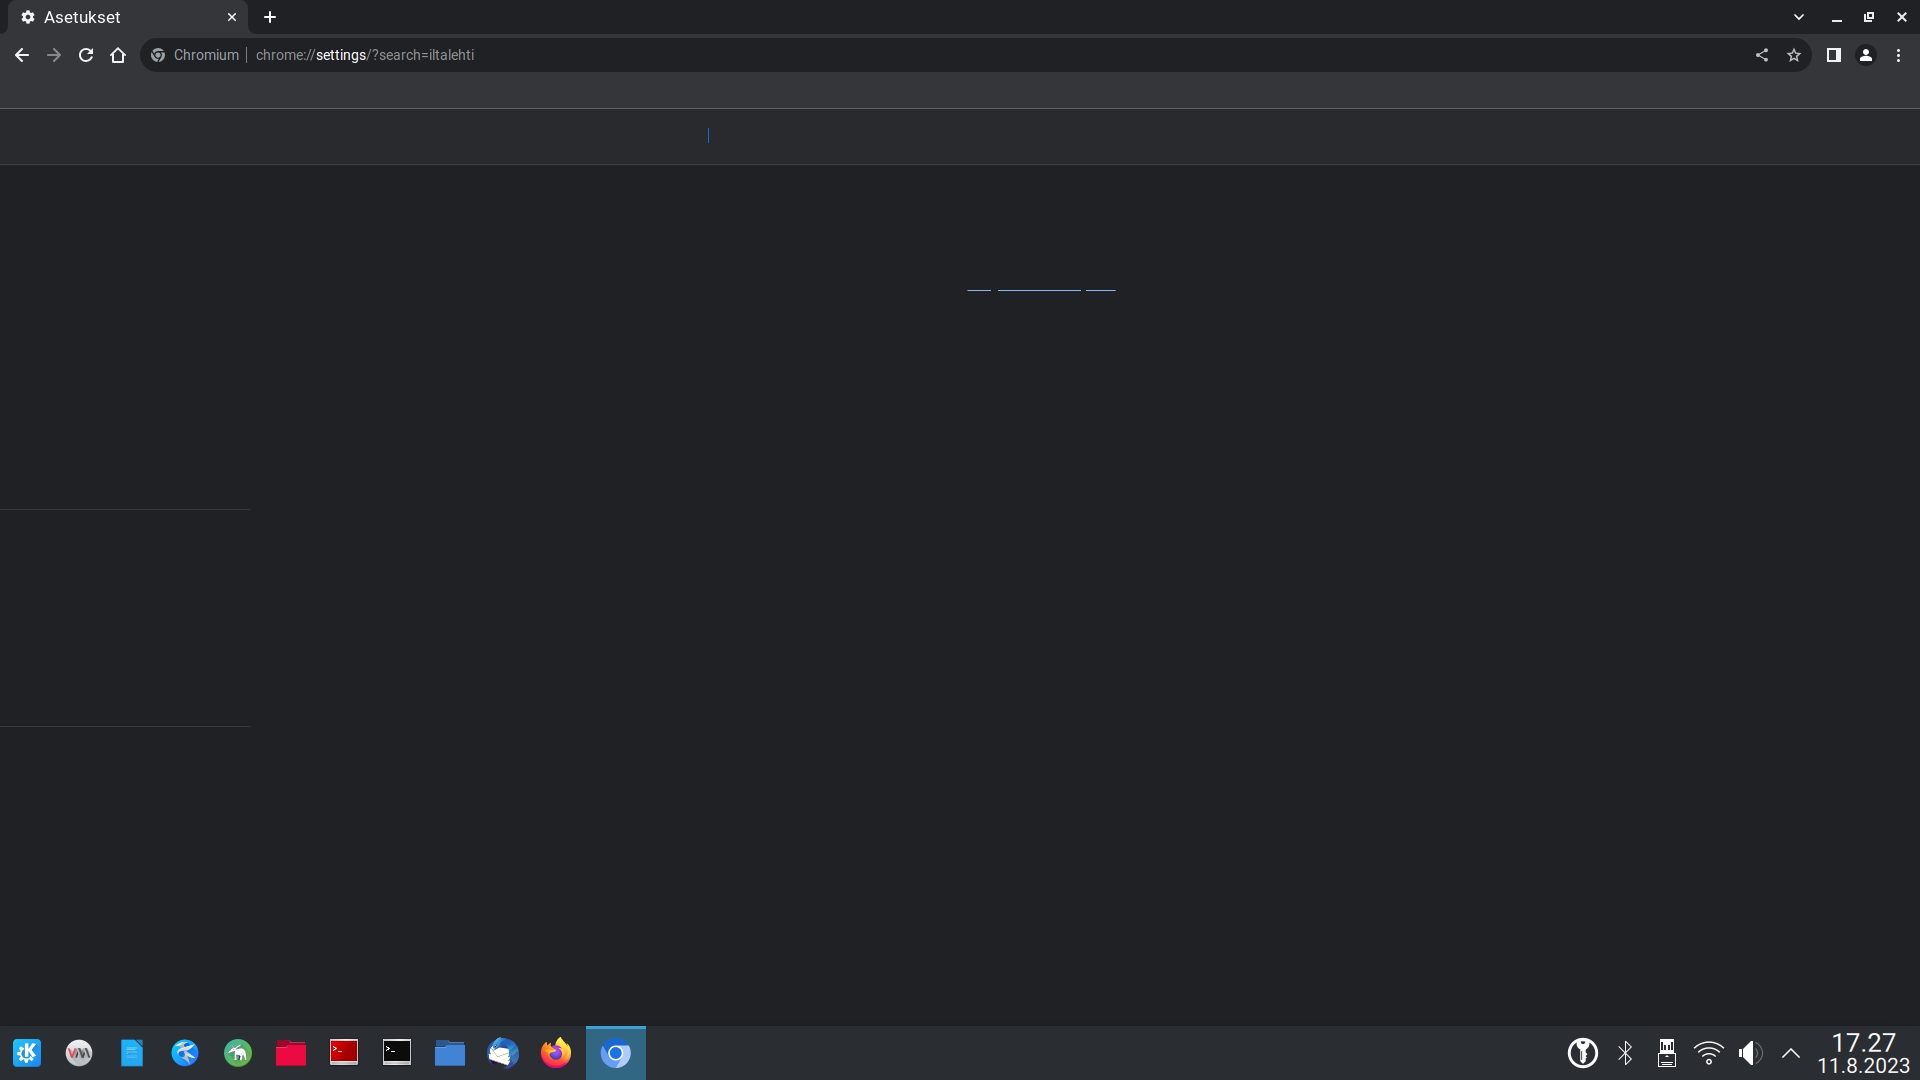The width and height of the screenshot is (1920, 1080).
Task: View site info Chromium icon
Action: (x=158, y=55)
